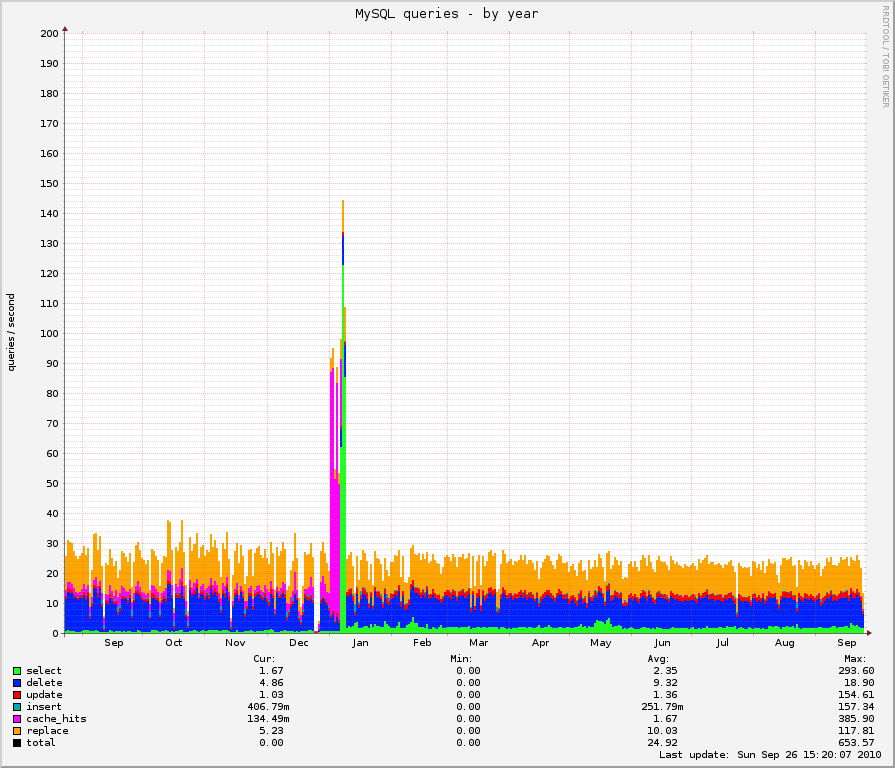Click the 'Cur:' column header

(264, 659)
